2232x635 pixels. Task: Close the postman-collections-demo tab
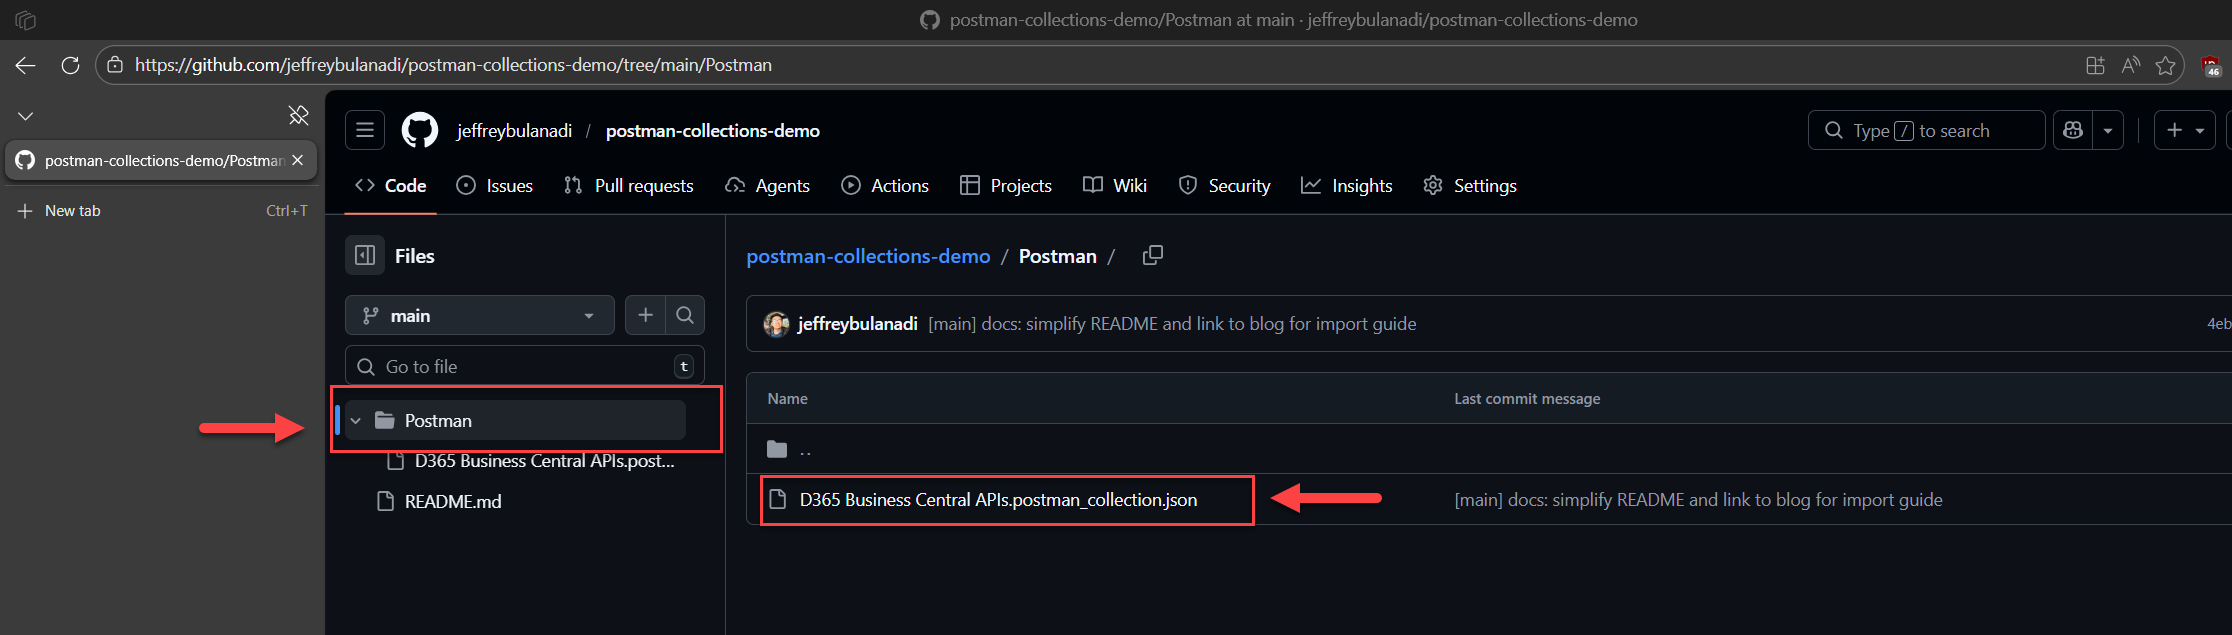pos(297,160)
